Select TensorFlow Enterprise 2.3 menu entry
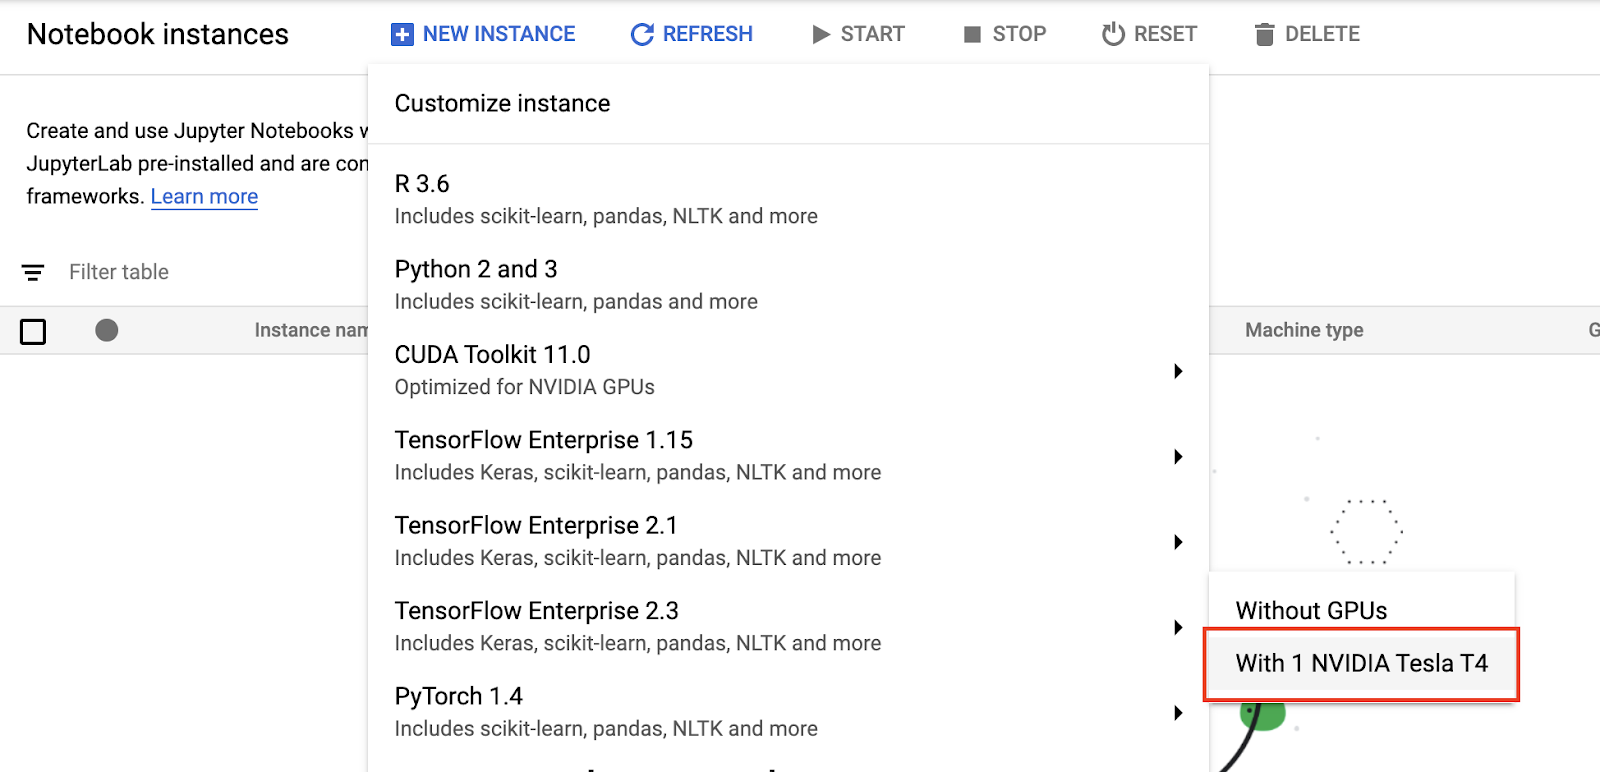The height and width of the screenshot is (772, 1600). [788, 627]
